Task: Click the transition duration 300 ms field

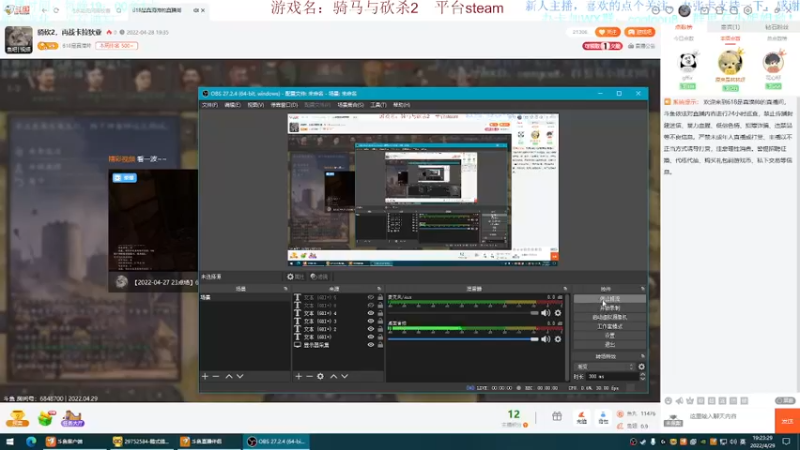Action: click(x=611, y=377)
